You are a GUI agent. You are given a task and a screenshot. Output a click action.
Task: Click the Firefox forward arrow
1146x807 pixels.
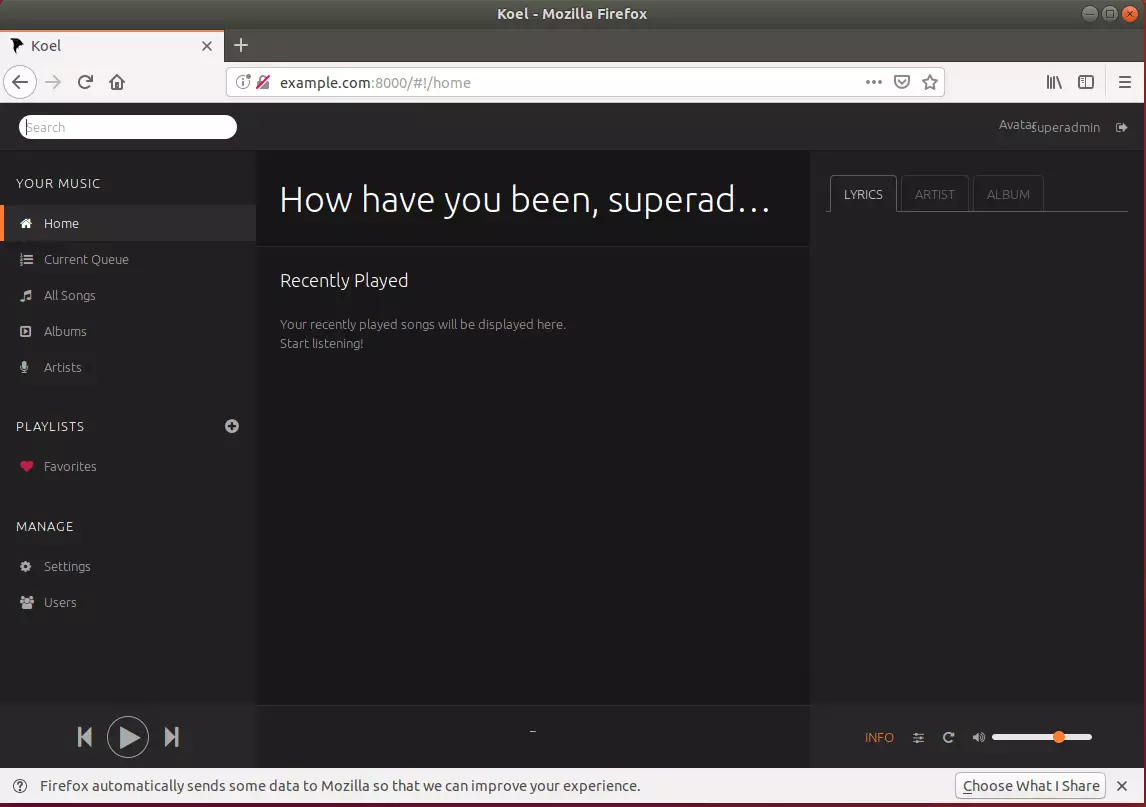53,82
